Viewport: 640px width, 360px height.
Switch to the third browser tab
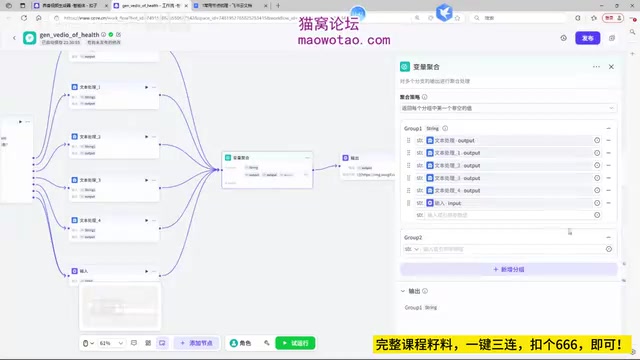pos(230,6)
